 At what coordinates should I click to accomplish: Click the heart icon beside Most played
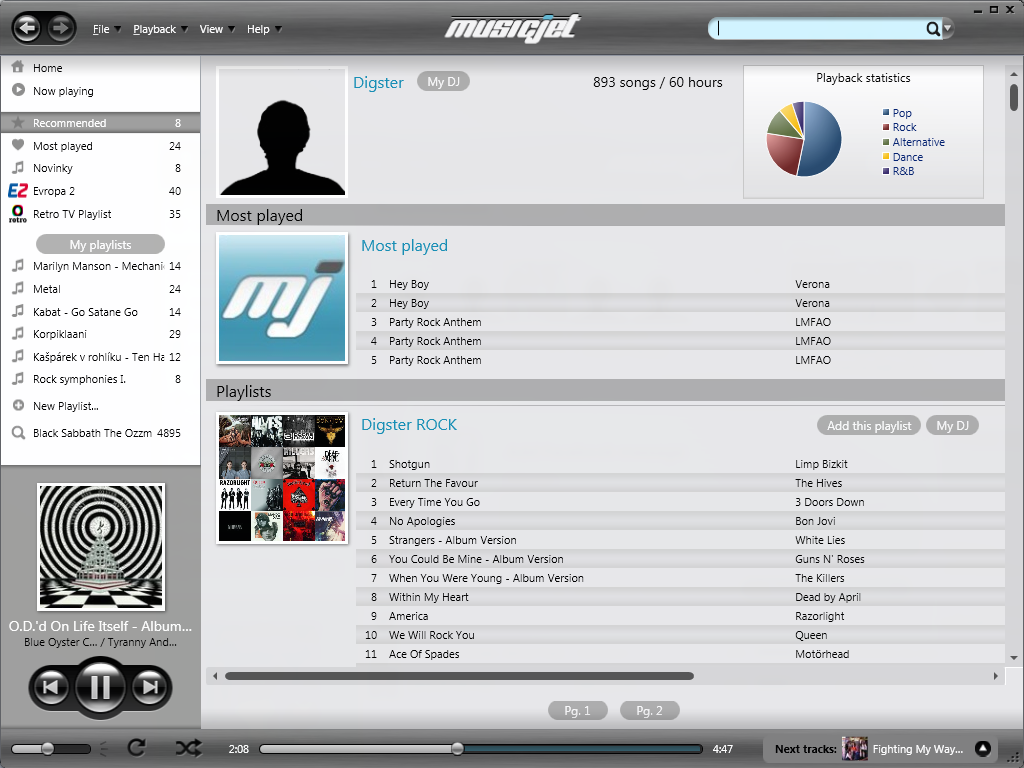tap(18, 145)
